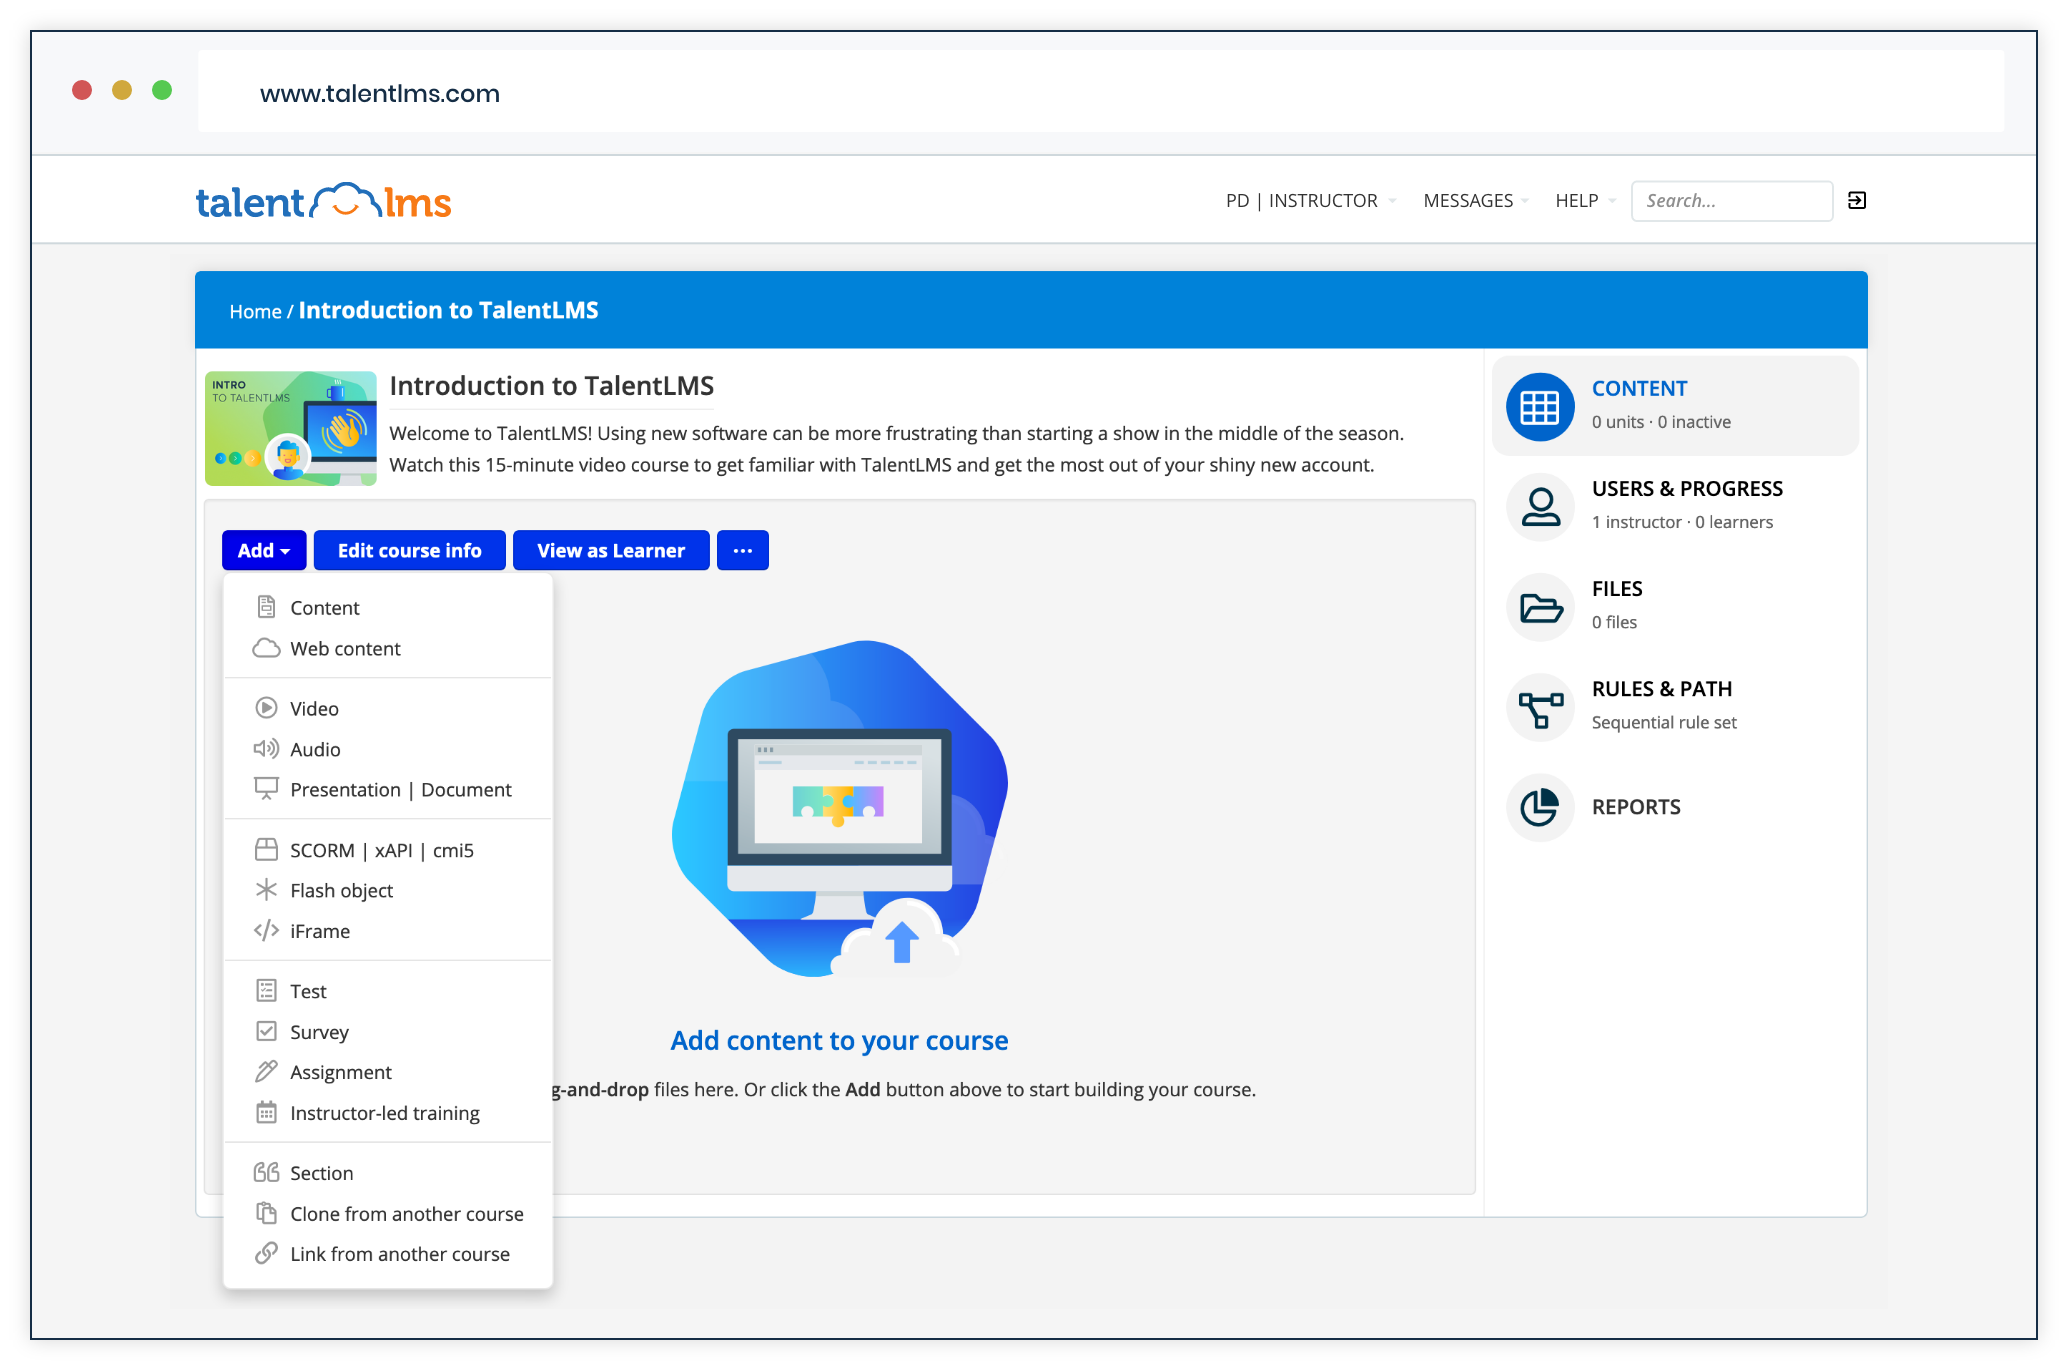Click the Reports pie chart icon

coord(1540,807)
